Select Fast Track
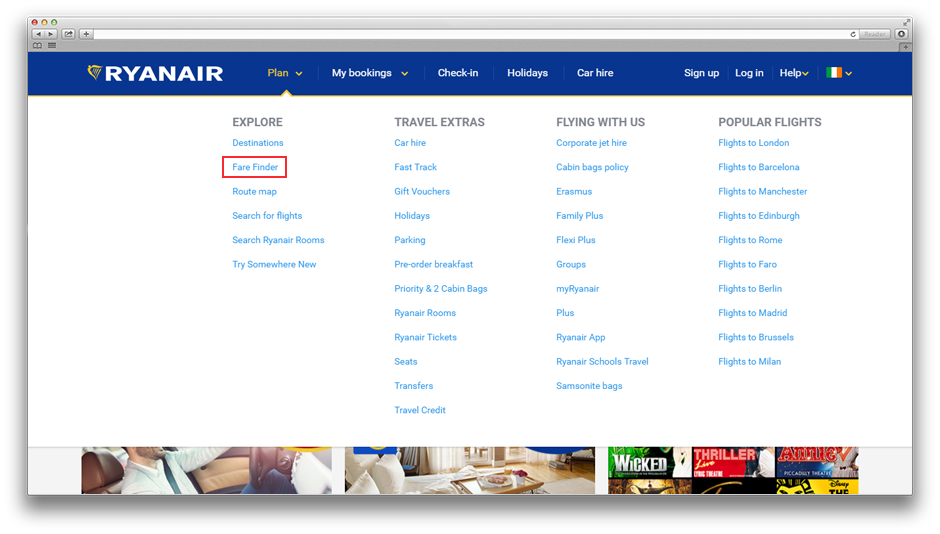This screenshot has height=534, width=940. [x=415, y=167]
